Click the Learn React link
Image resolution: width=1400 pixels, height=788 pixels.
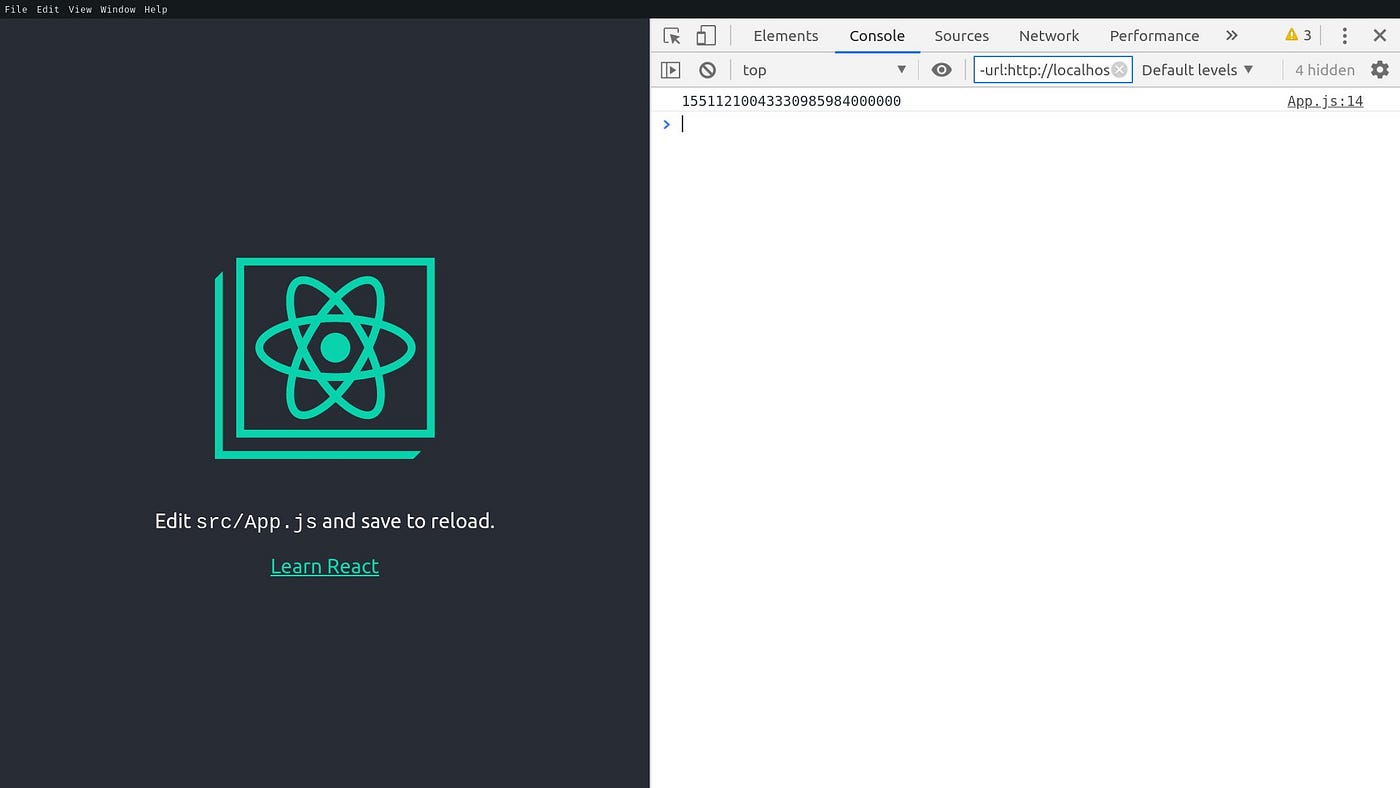324,566
